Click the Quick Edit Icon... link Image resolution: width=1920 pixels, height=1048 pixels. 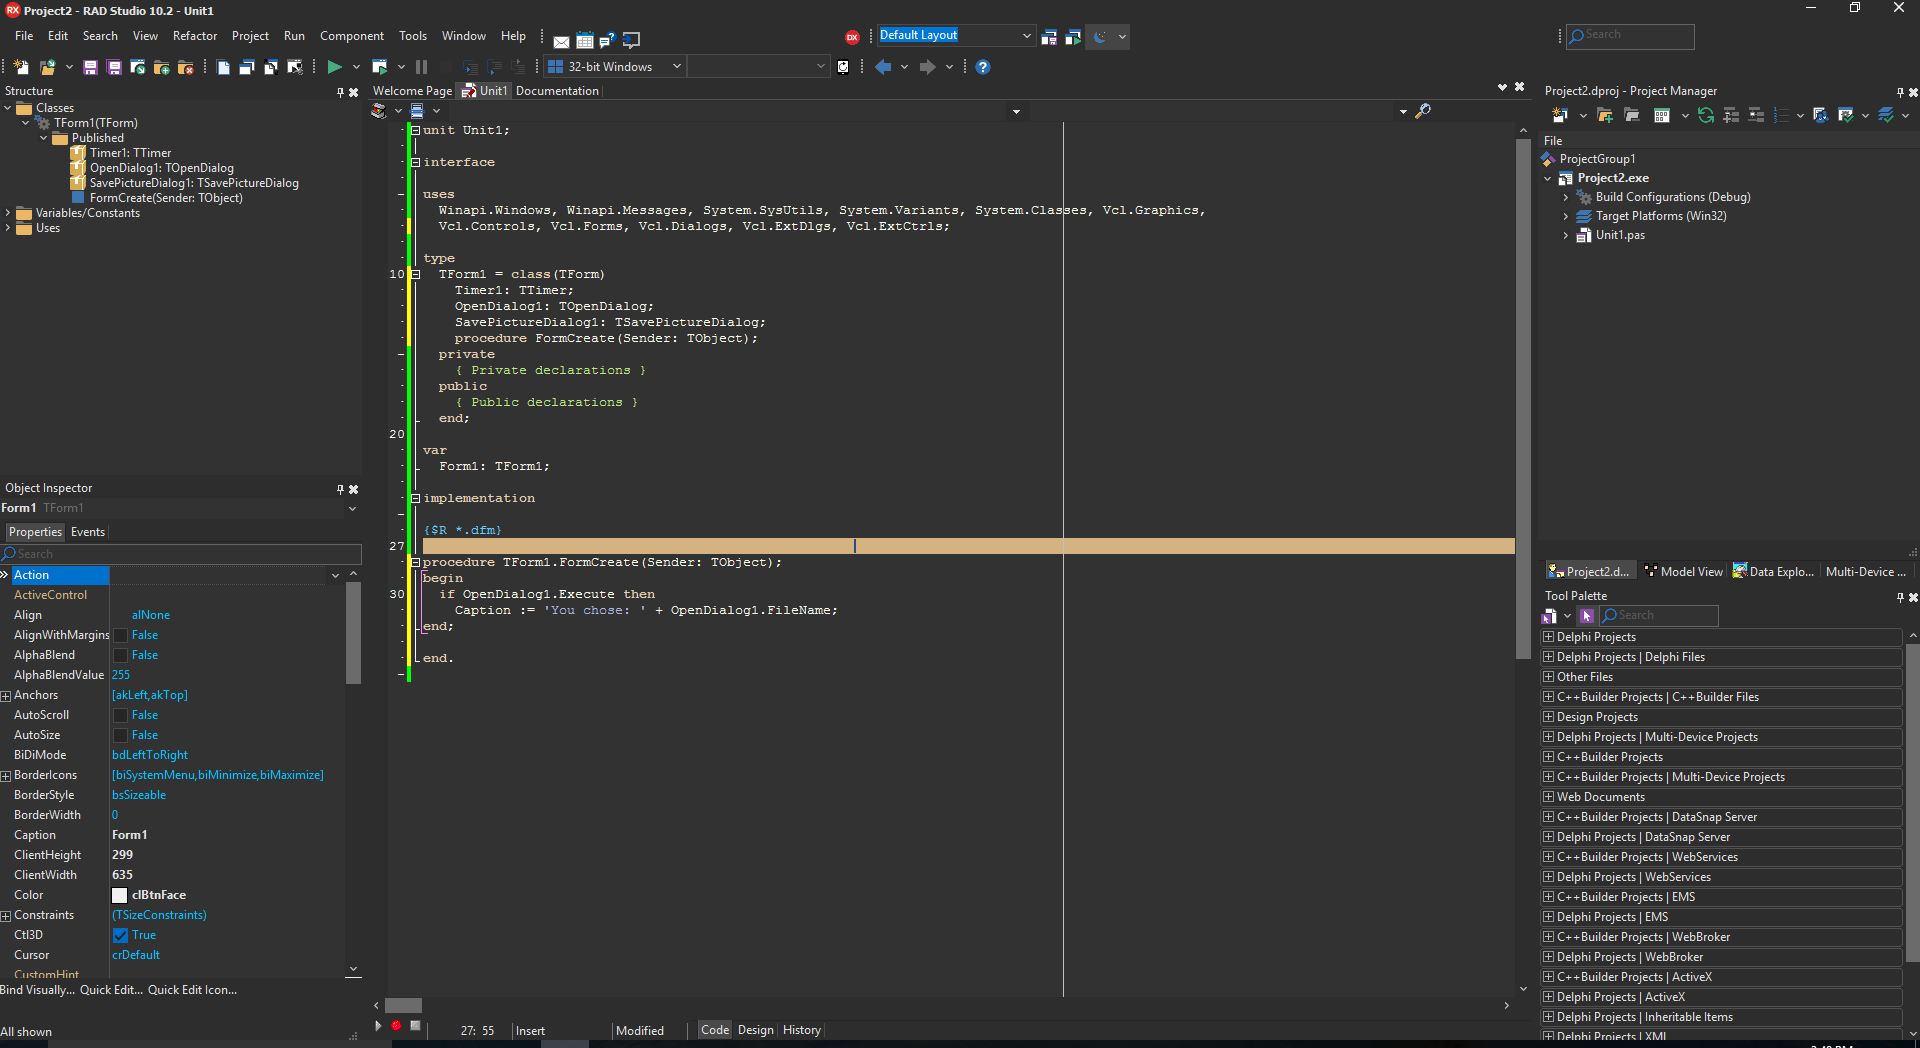[x=193, y=990]
